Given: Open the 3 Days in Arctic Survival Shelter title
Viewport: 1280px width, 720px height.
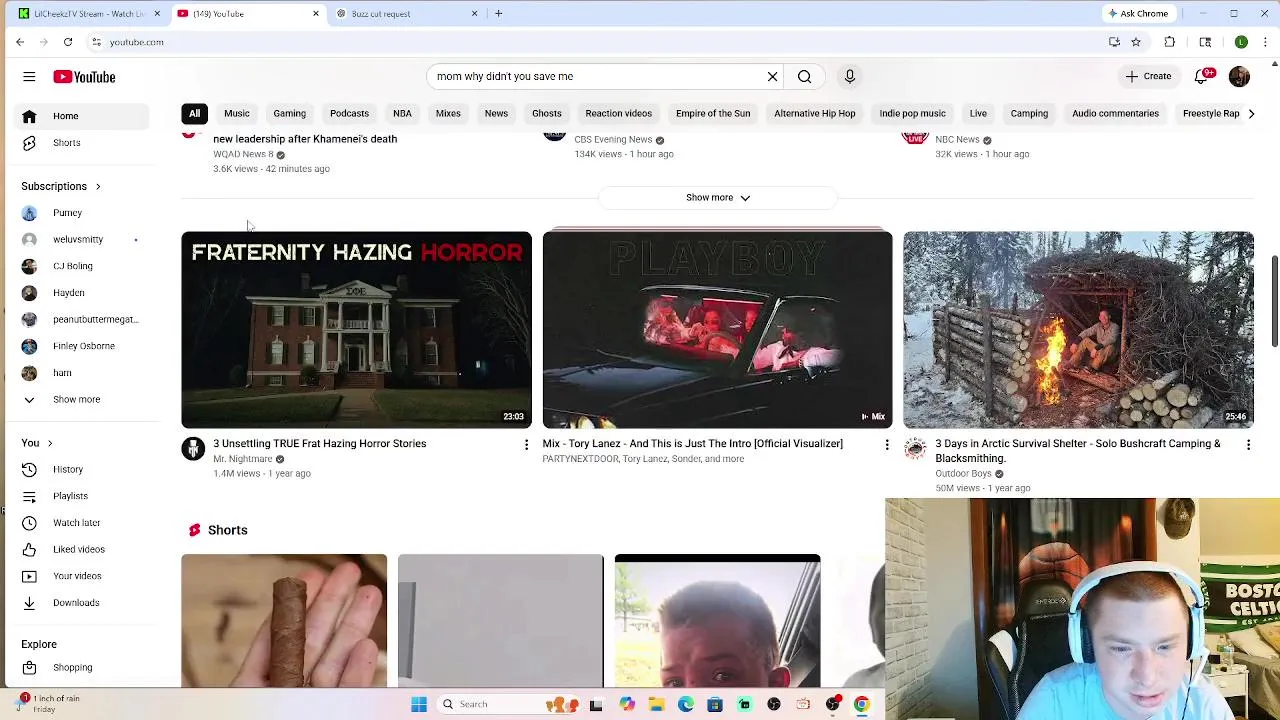Looking at the screenshot, I should (1078, 451).
